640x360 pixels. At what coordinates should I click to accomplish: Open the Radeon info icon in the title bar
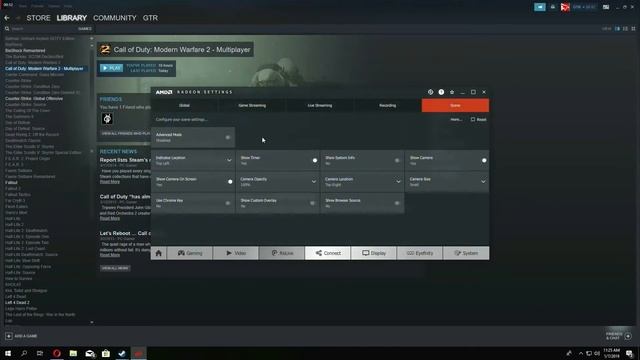click(x=441, y=92)
